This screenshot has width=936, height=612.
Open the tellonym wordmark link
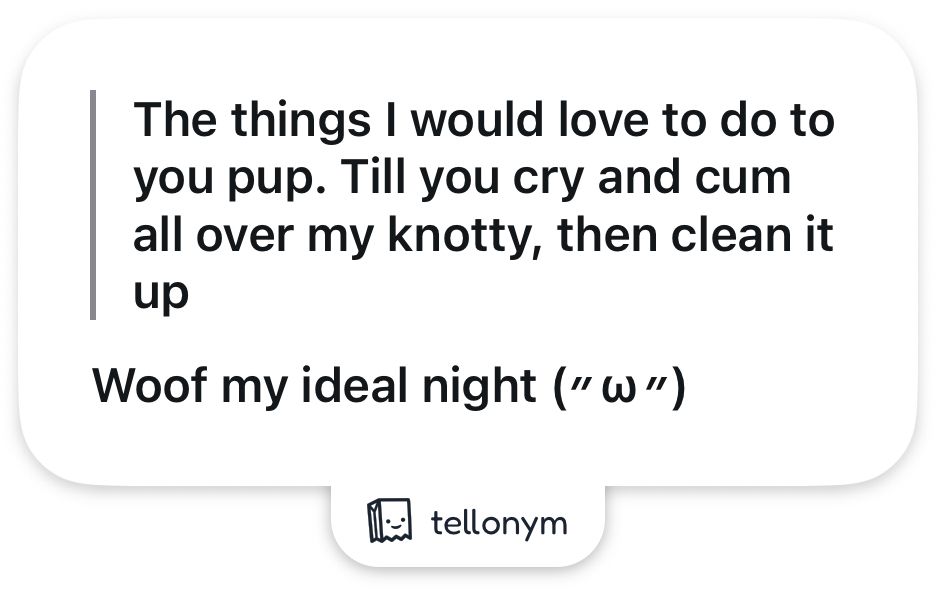(x=498, y=523)
